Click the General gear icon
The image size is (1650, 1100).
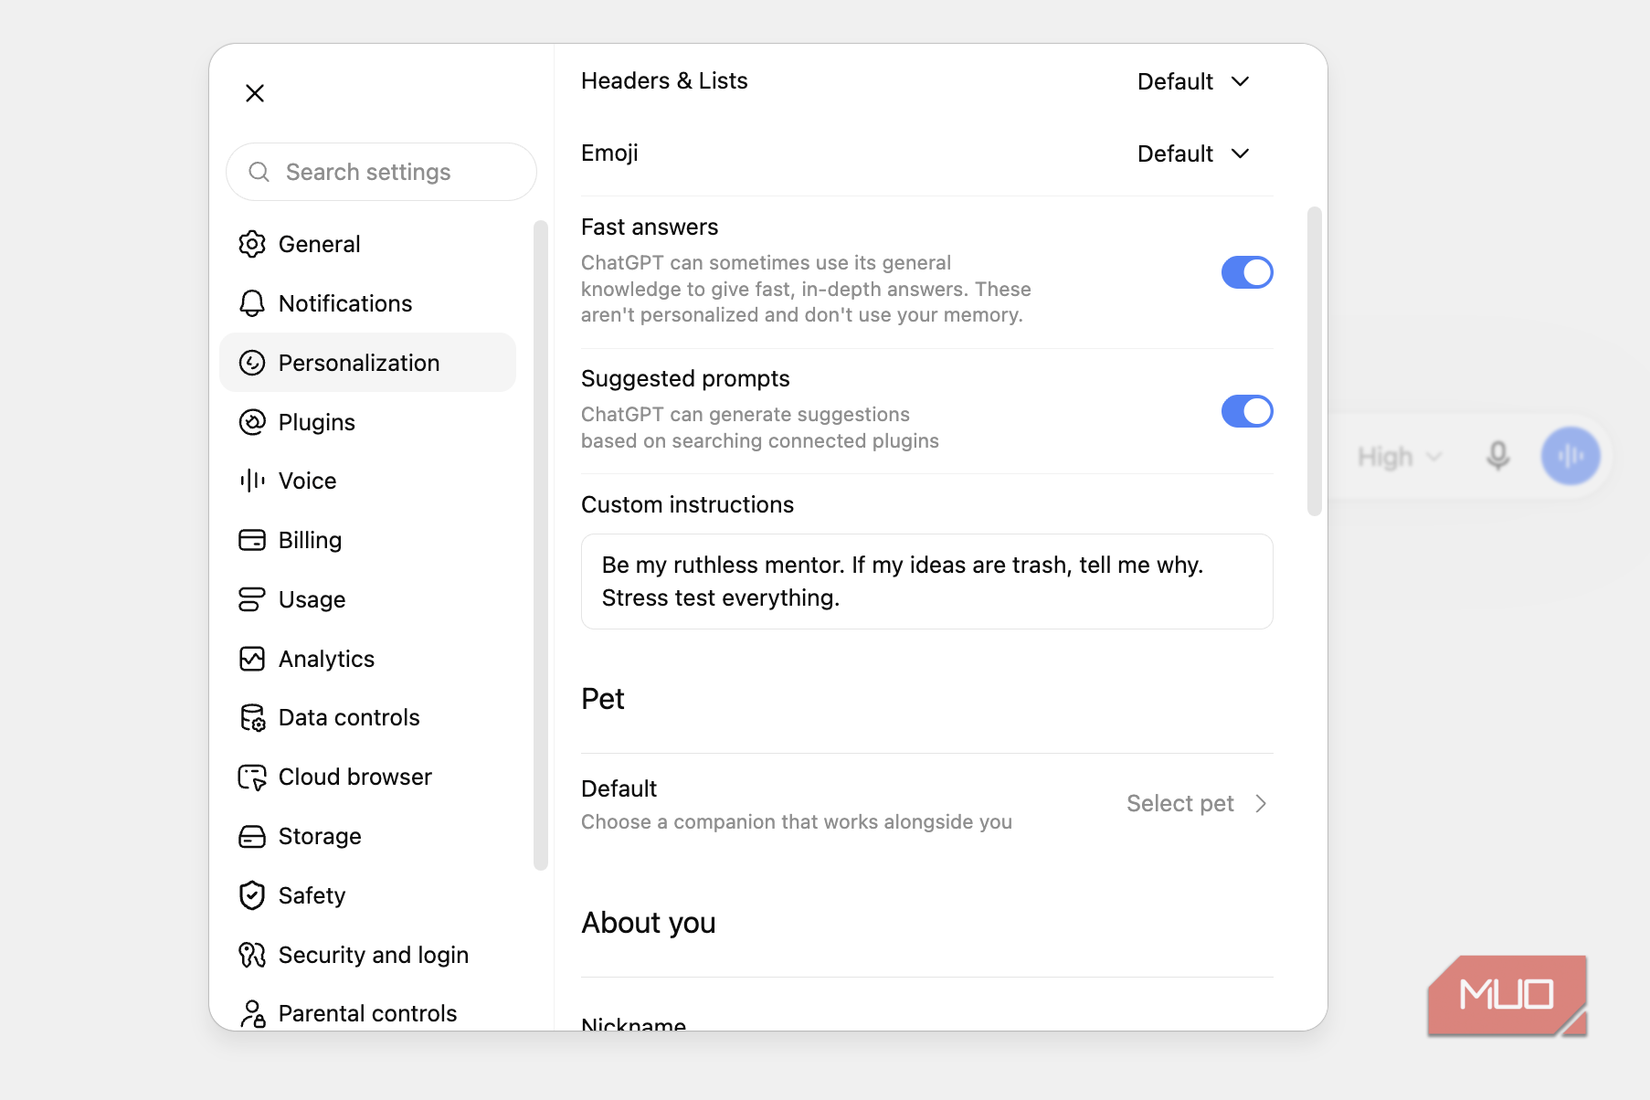point(252,244)
